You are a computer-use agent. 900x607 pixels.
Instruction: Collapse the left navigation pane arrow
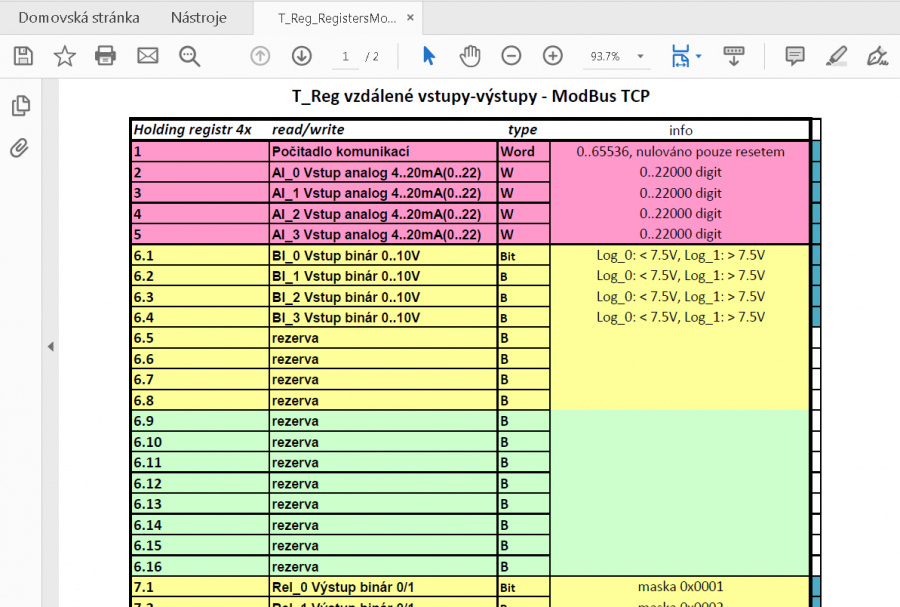tap(51, 347)
